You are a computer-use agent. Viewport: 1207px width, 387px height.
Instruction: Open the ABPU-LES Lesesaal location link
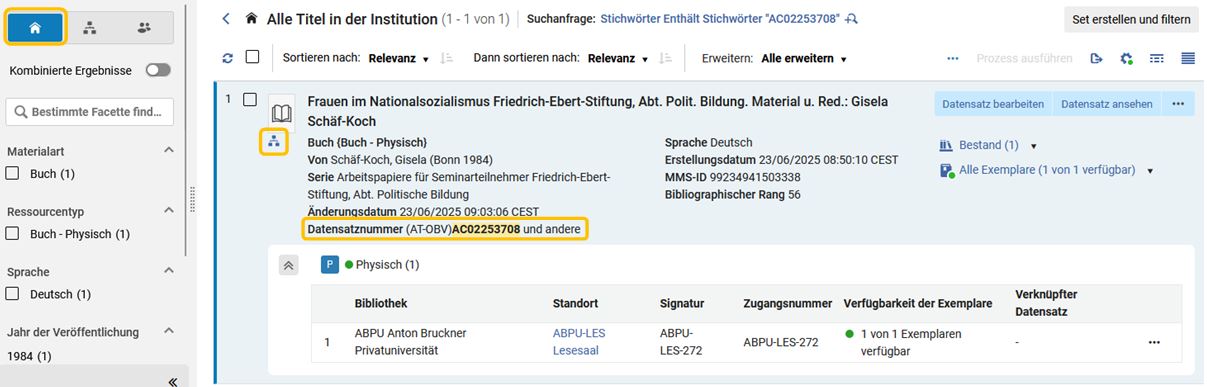pos(579,341)
